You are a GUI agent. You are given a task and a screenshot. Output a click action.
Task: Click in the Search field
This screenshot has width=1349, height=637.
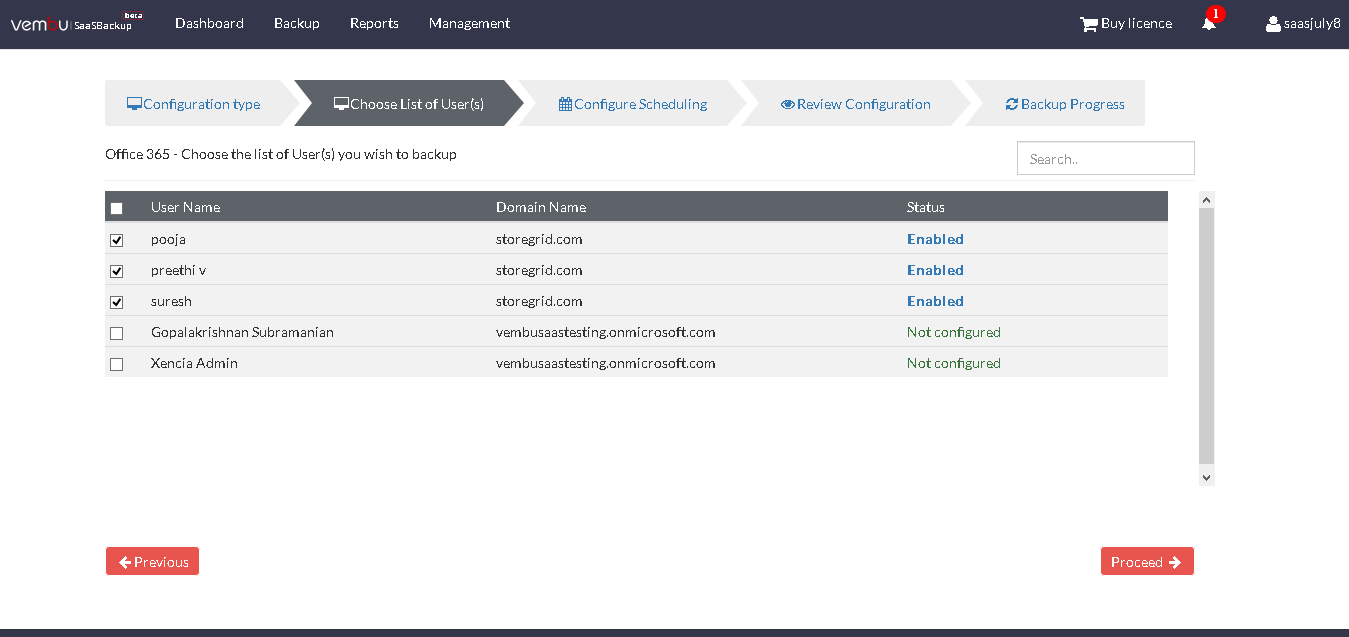[x=1106, y=158]
